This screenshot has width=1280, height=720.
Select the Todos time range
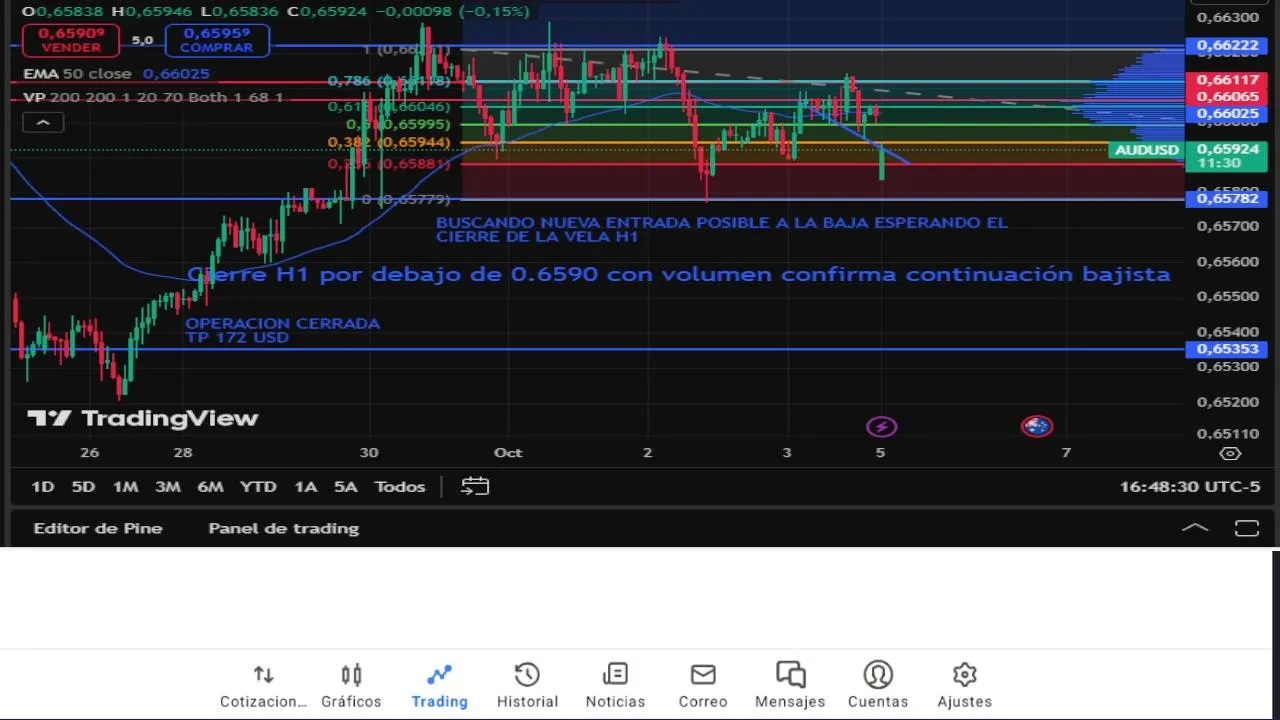[400, 486]
